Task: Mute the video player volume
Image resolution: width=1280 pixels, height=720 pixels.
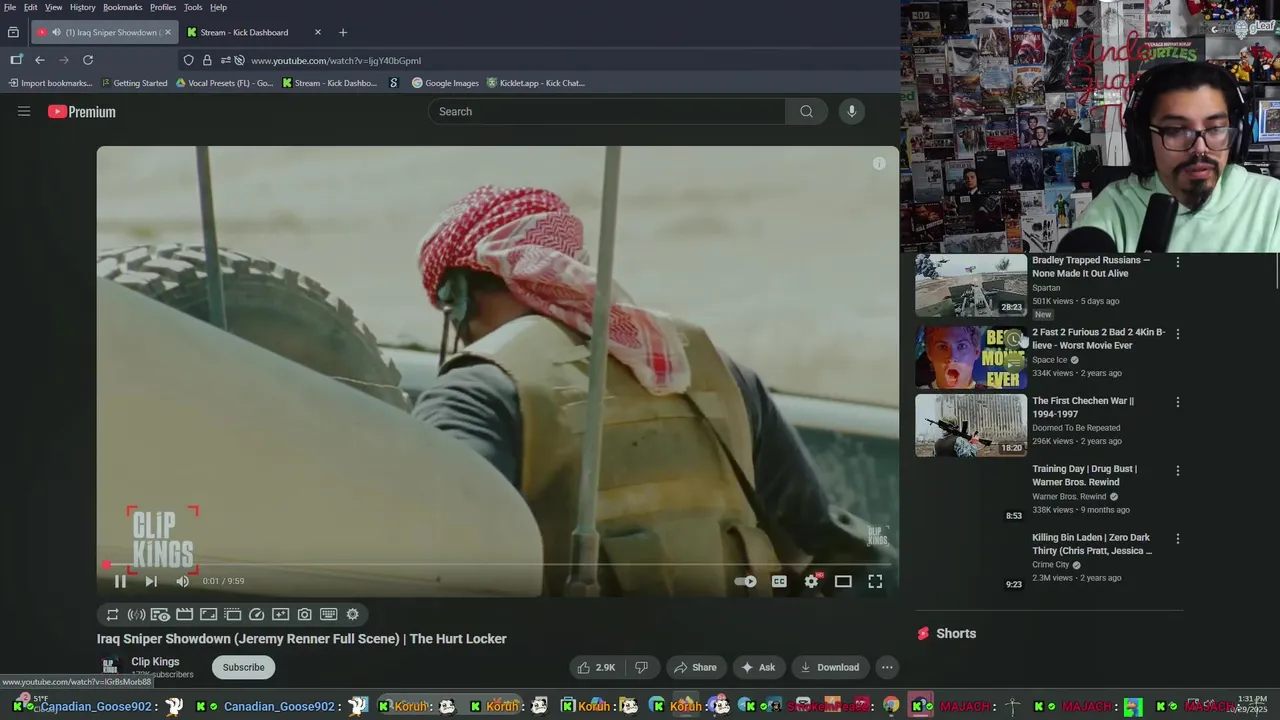Action: click(x=182, y=581)
